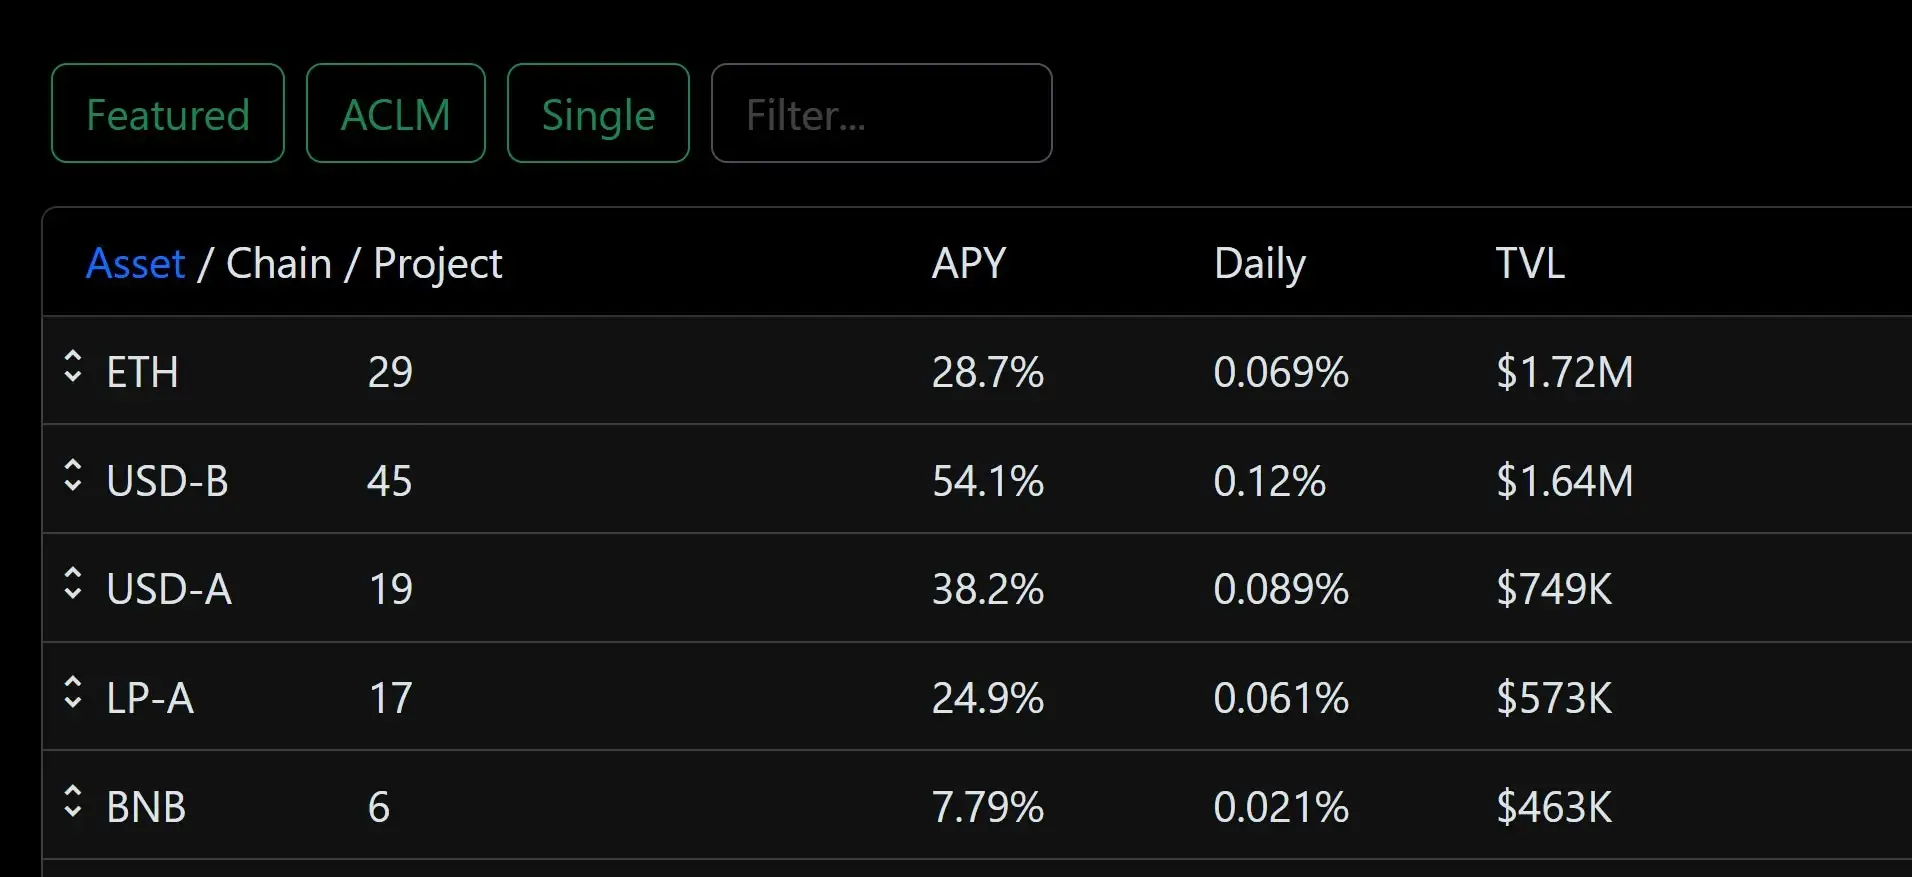Sort table by APY column
The image size is (1912, 877).
click(969, 264)
